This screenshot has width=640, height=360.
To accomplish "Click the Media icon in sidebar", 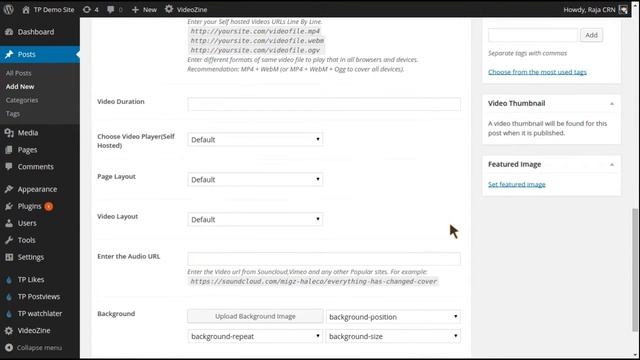I will (9, 133).
